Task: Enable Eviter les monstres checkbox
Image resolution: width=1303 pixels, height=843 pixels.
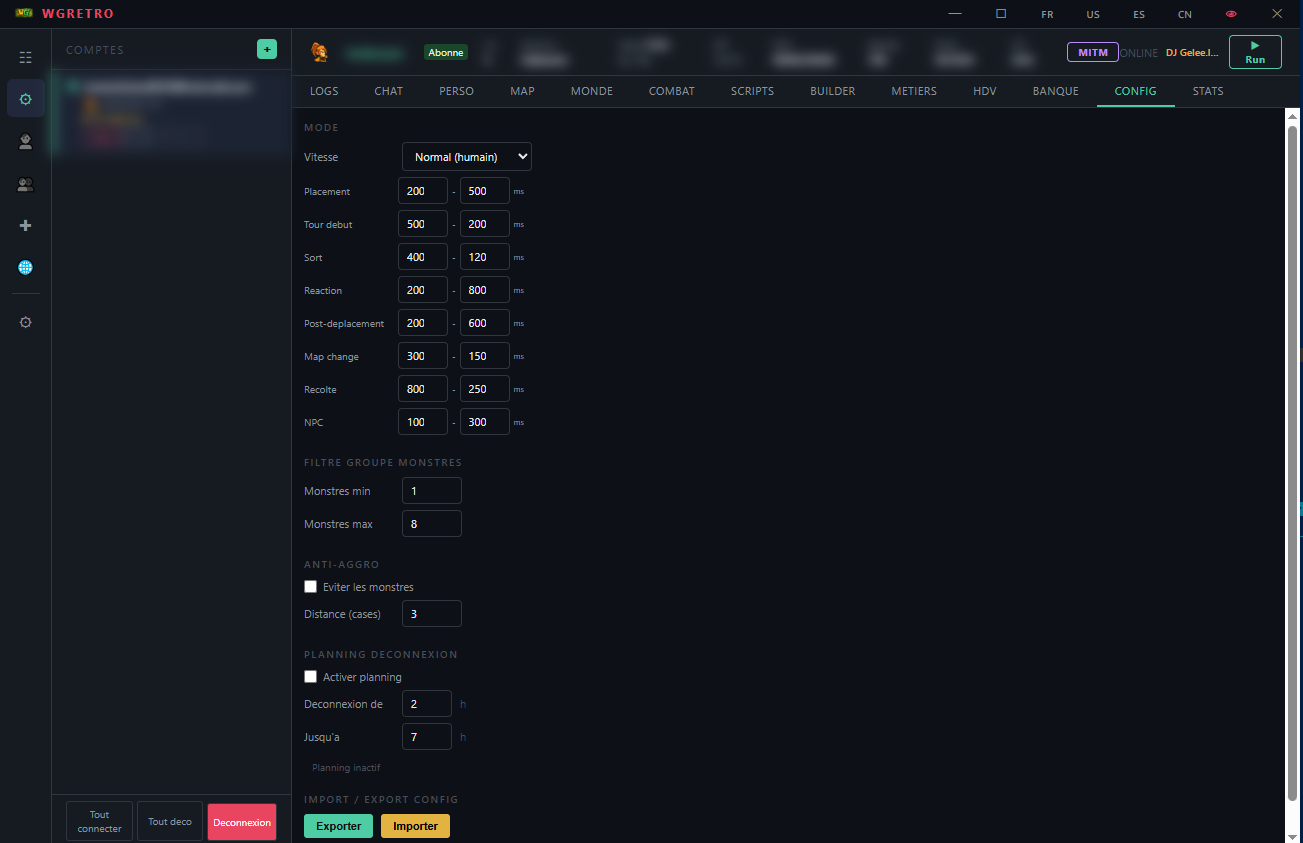Action: (310, 587)
